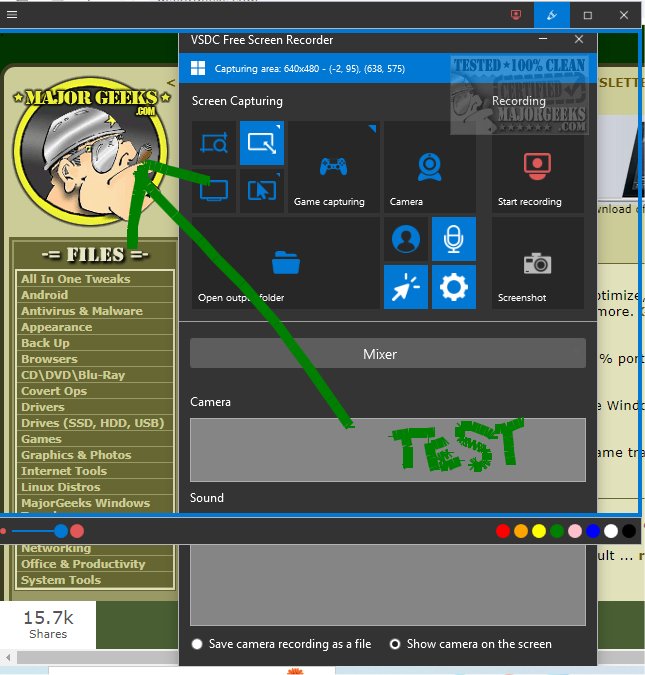The width and height of the screenshot is (645, 675).
Task: Open Graphics & Photos category
Action: point(76,455)
